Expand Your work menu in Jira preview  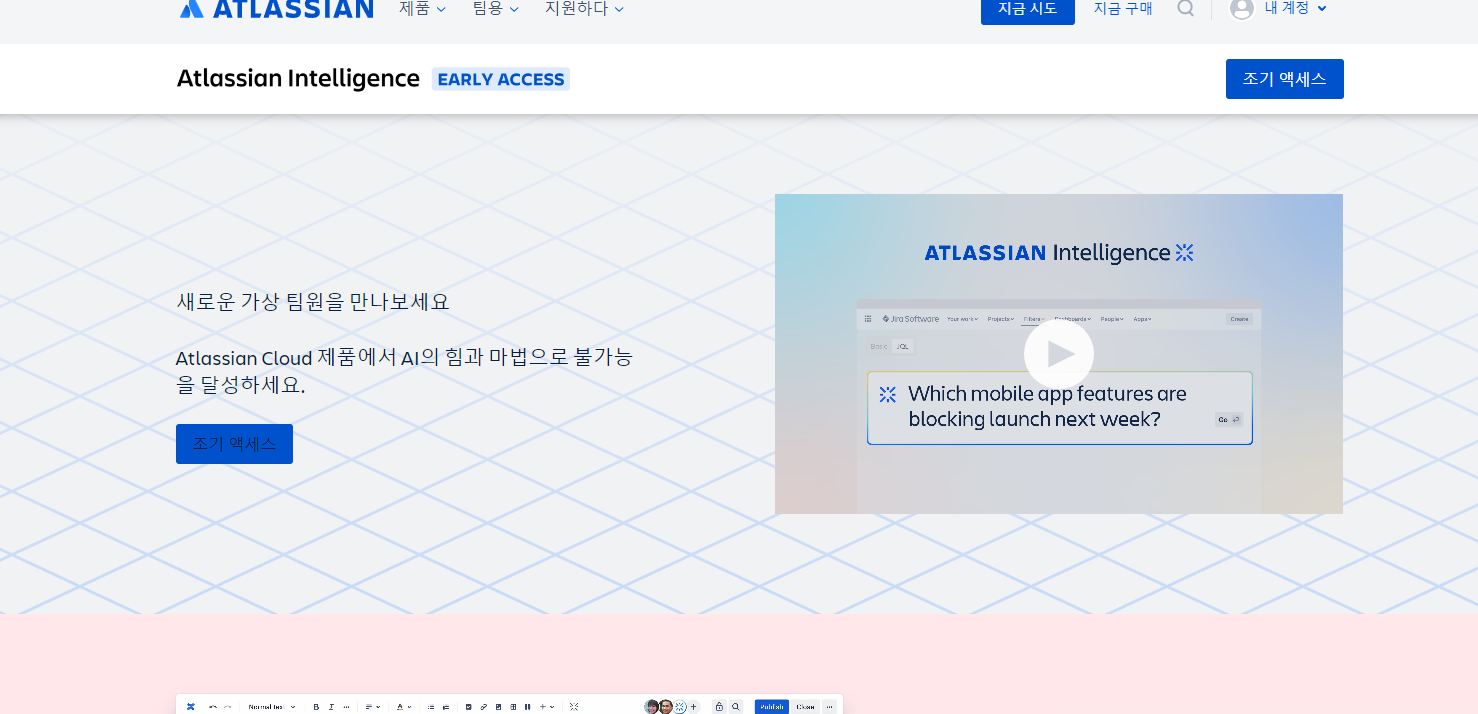point(962,319)
